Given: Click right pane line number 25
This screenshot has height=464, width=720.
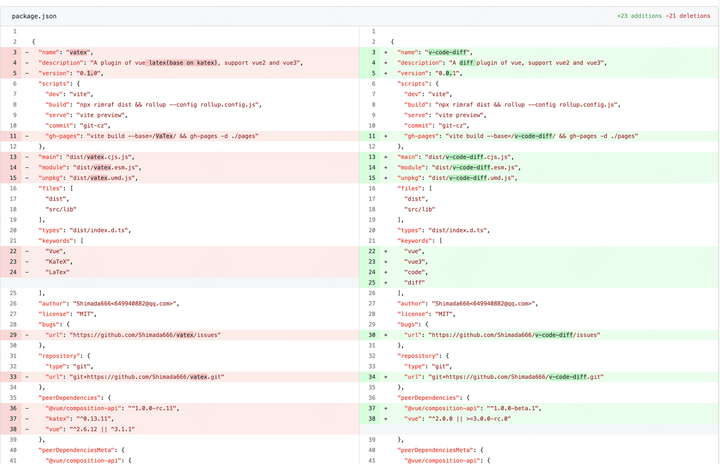Looking at the screenshot, I should pyautogui.click(x=373, y=282).
